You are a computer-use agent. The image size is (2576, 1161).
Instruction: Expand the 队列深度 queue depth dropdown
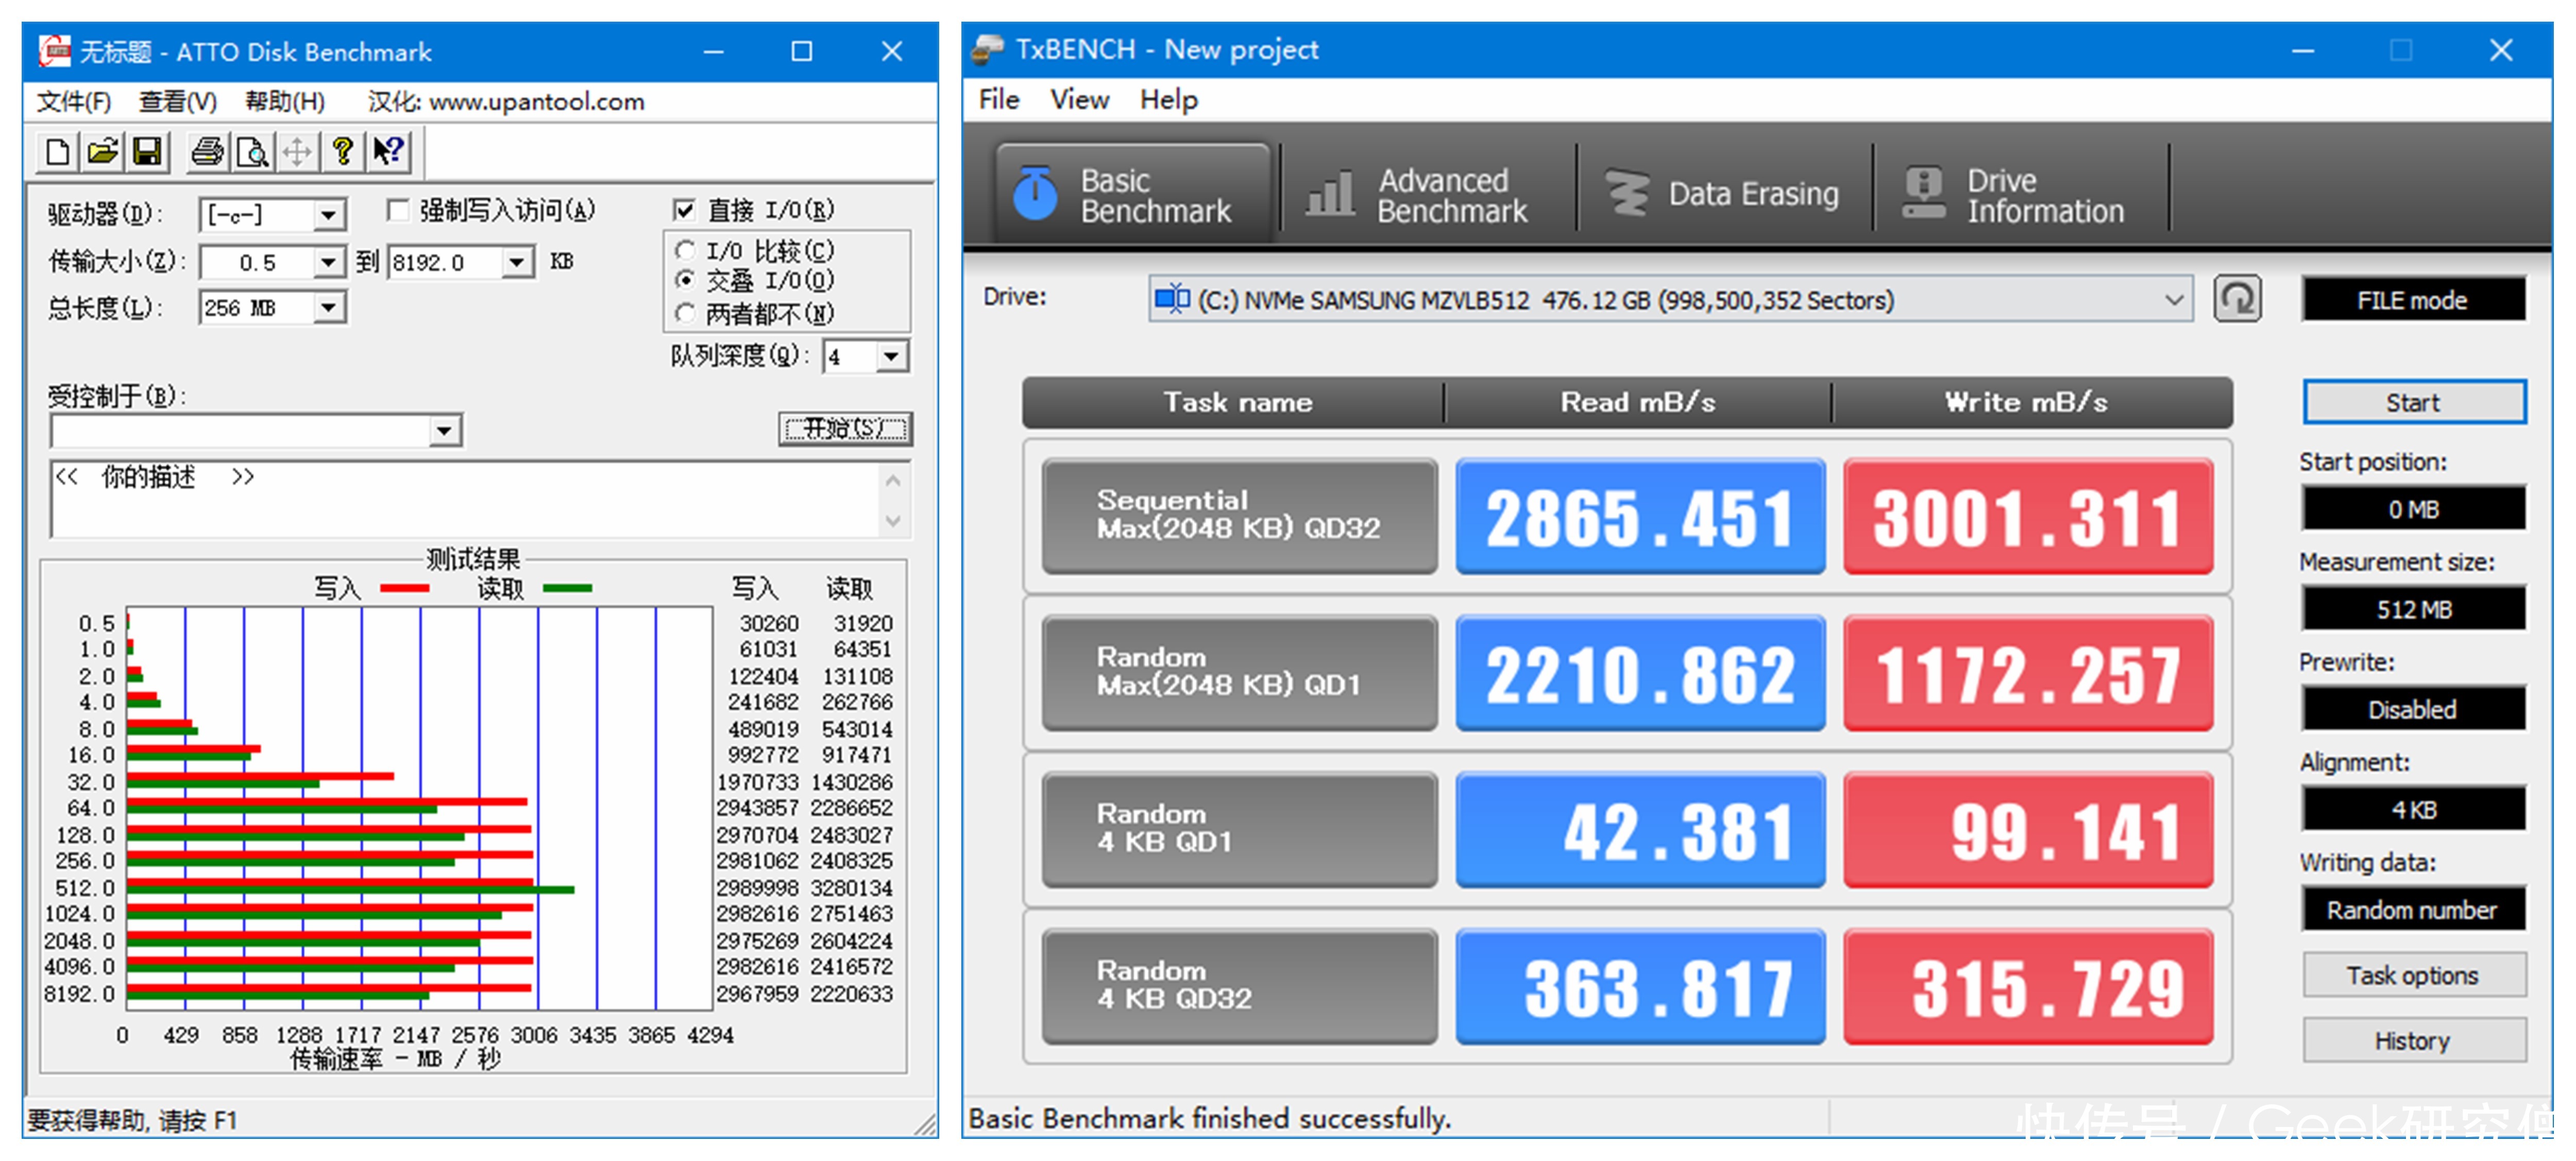click(x=891, y=357)
